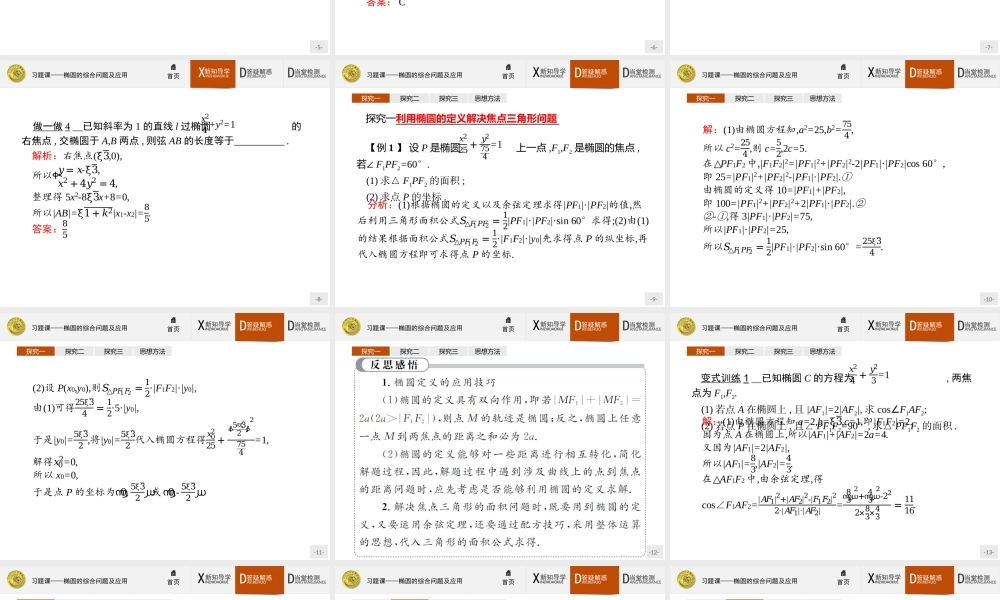Open the 首页 home icon on slide 9
The height and width of the screenshot is (600, 1000).
point(508,72)
